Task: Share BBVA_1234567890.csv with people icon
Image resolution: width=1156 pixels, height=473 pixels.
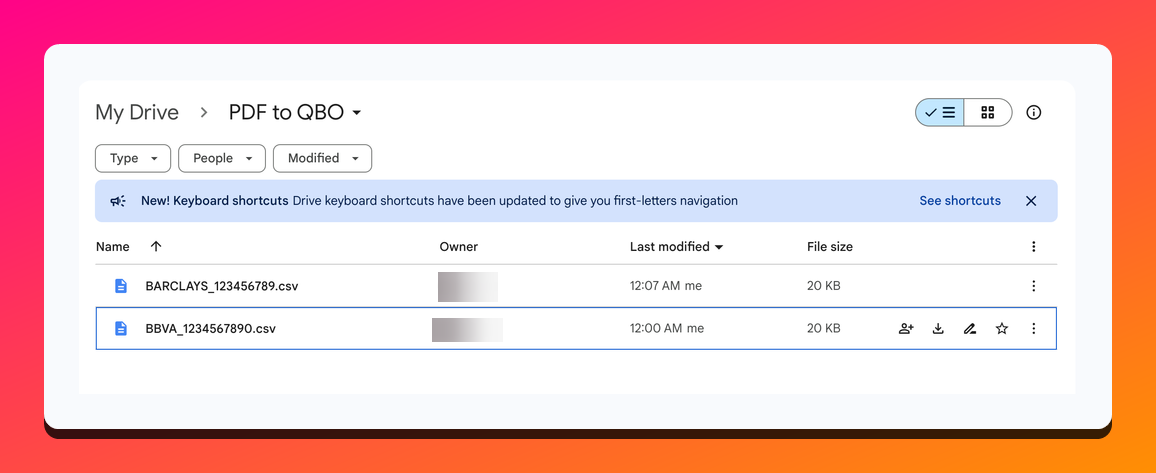Action: coord(906,329)
